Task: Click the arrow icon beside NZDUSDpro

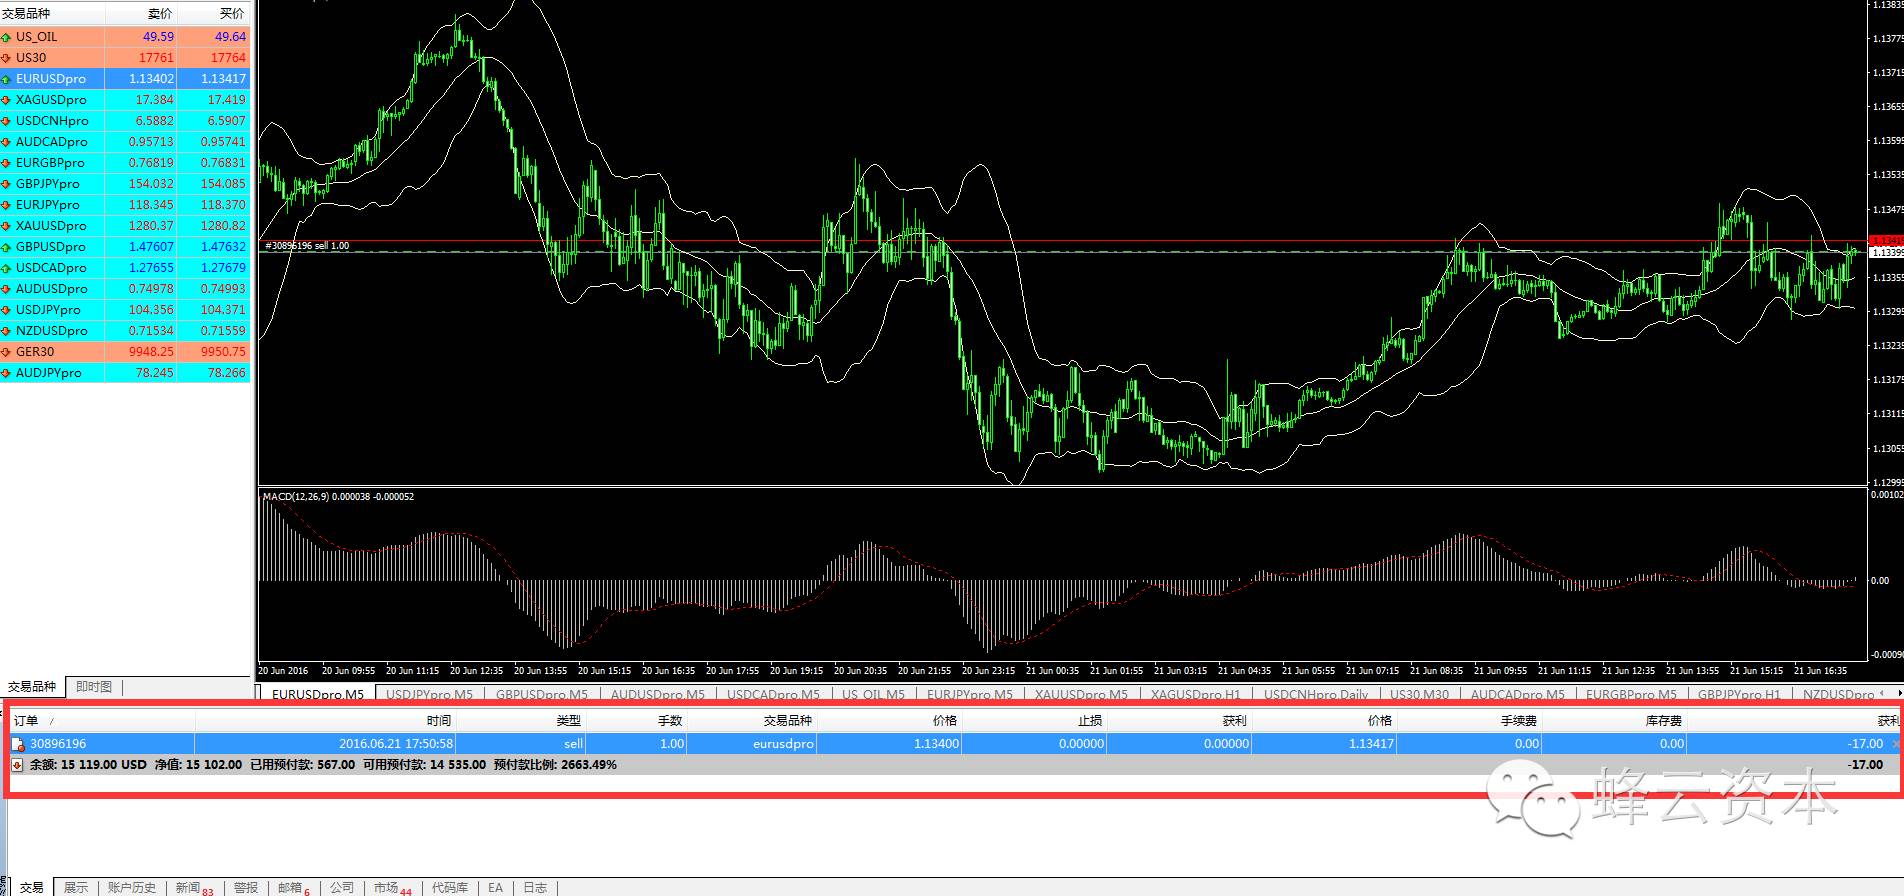Action: coord(7,331)
